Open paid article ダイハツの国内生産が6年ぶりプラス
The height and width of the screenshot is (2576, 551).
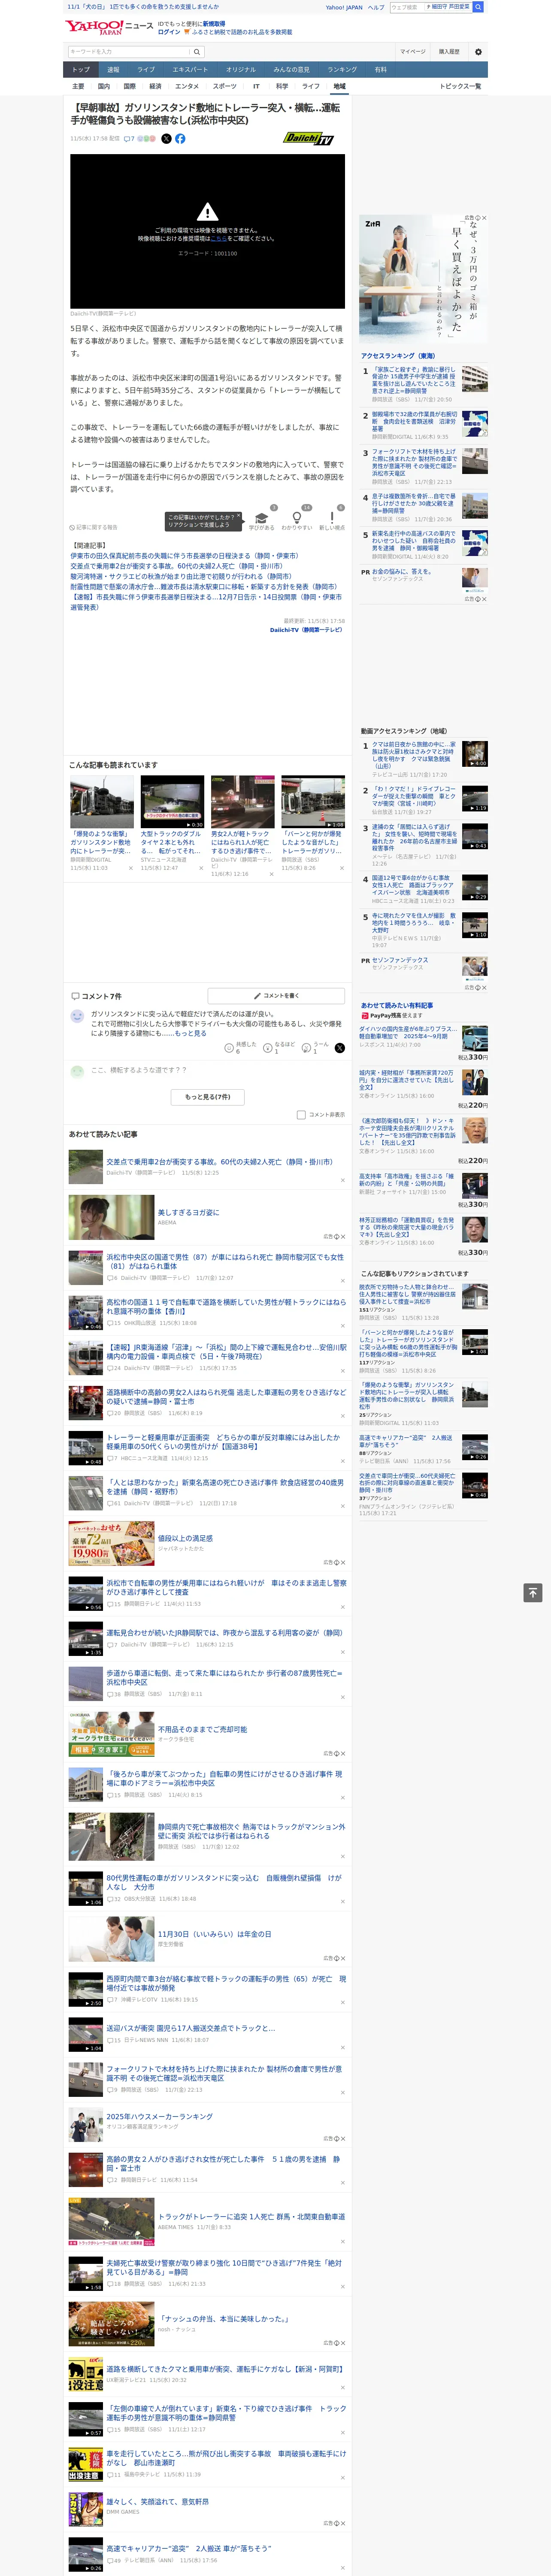(408, 1032)
